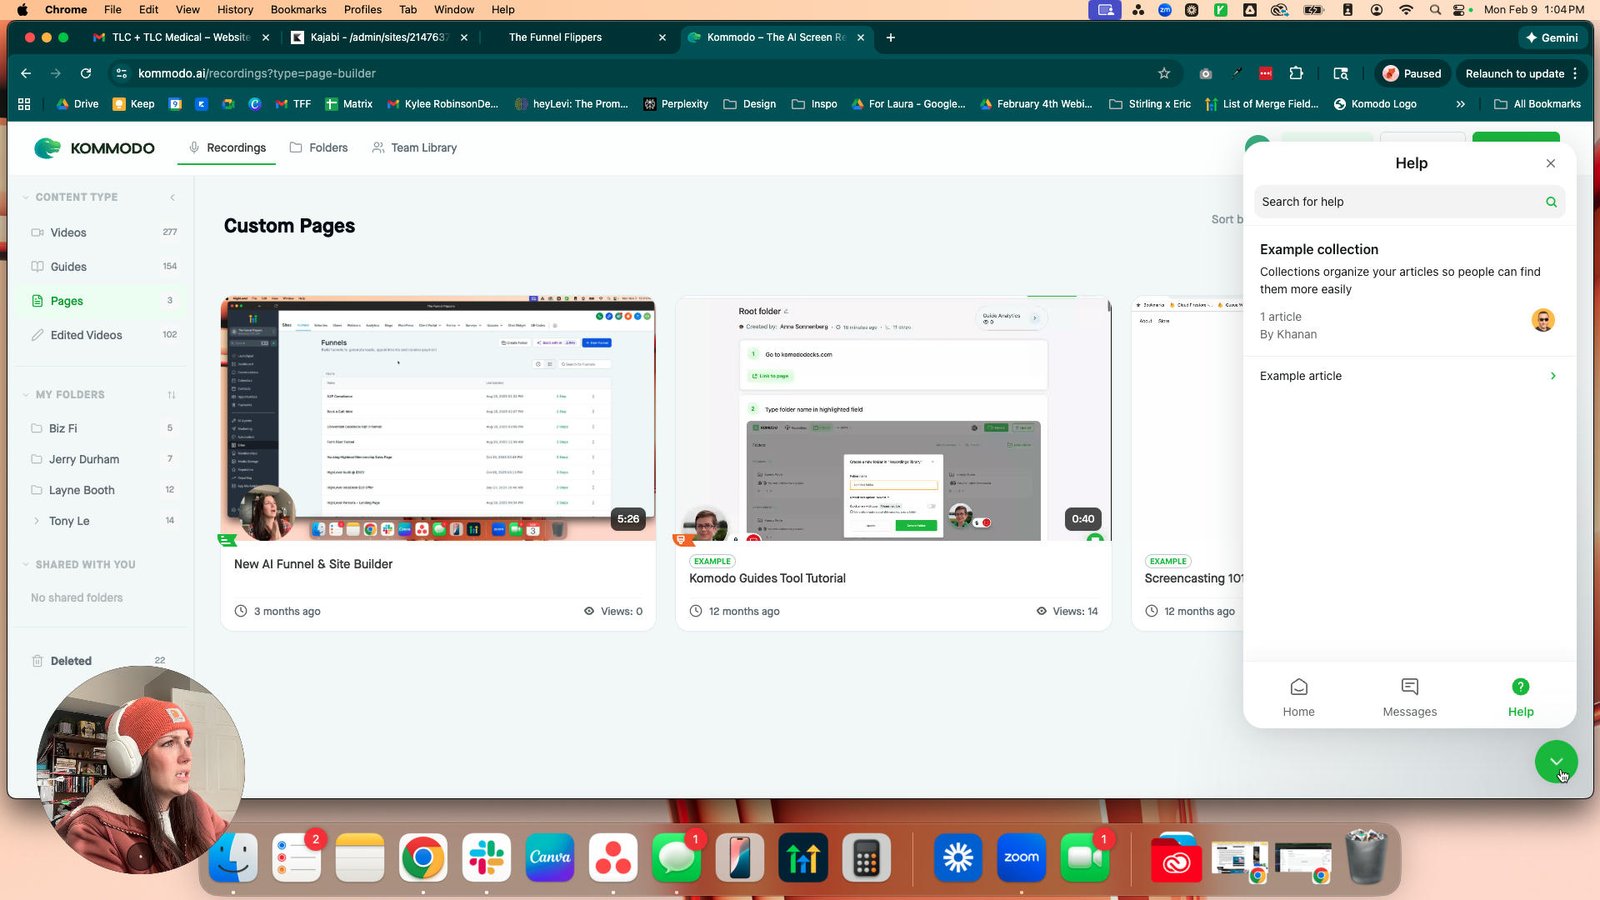Screen dimensions: 1600x900
Task: Open Zoom from the Dock
Action: pos(1021,858)
